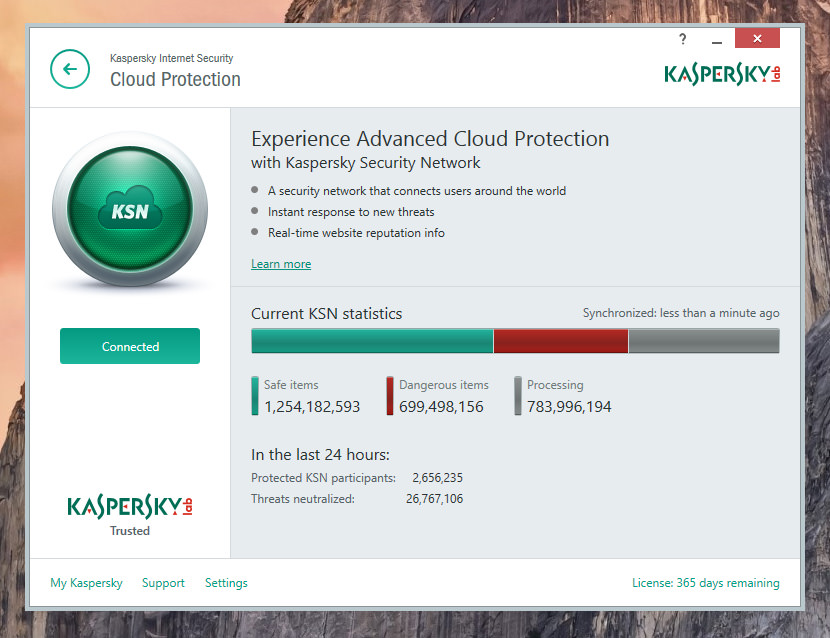Click the green segment of the statistics bar

pyautogui.click(x=370, y=341)
